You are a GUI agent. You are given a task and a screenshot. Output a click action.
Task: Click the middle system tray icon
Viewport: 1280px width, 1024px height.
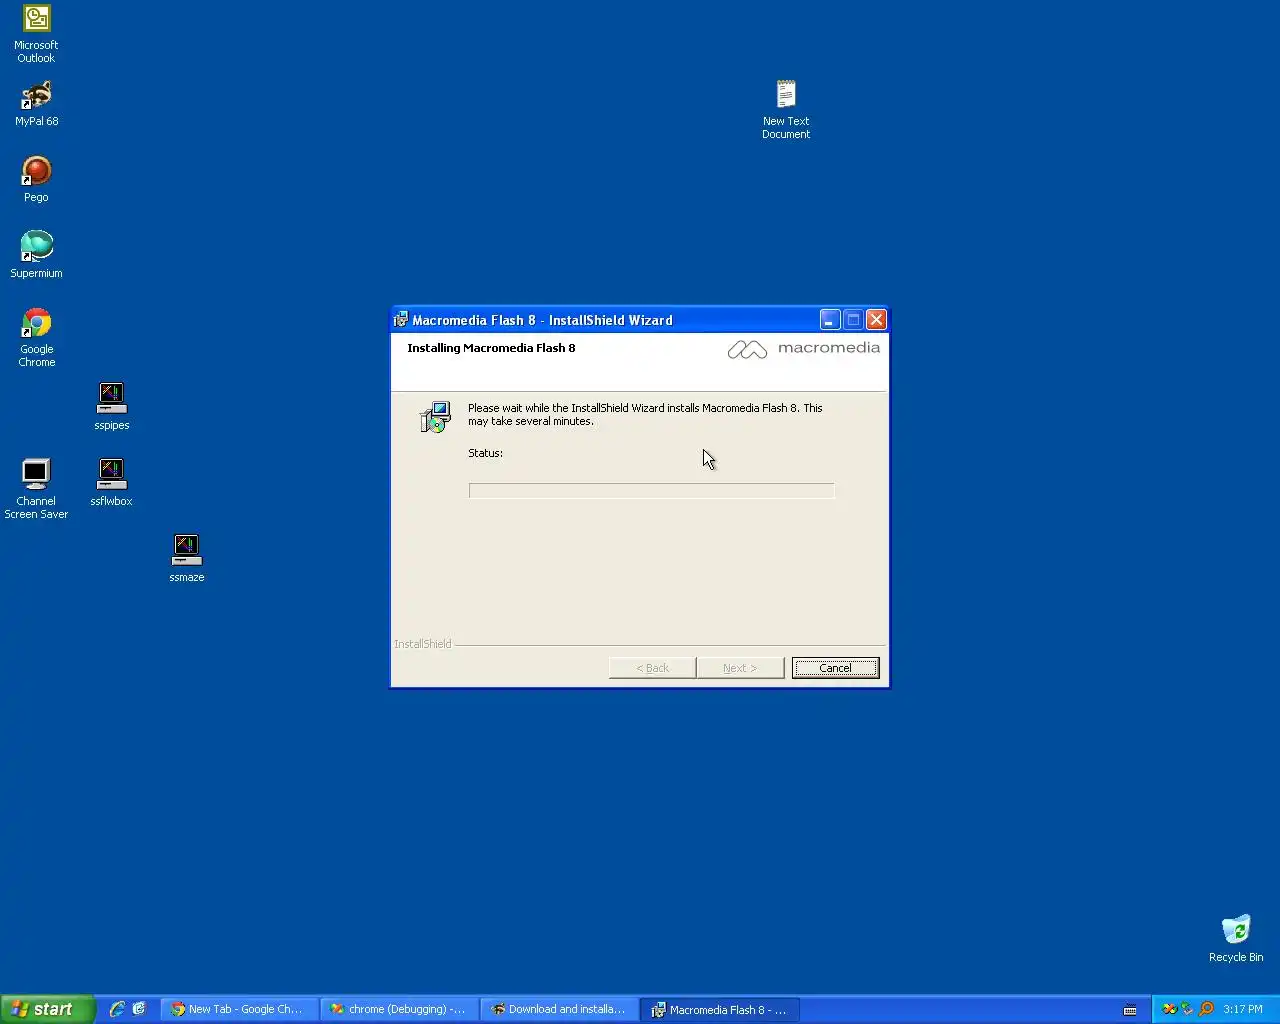click(1187, 1009)
